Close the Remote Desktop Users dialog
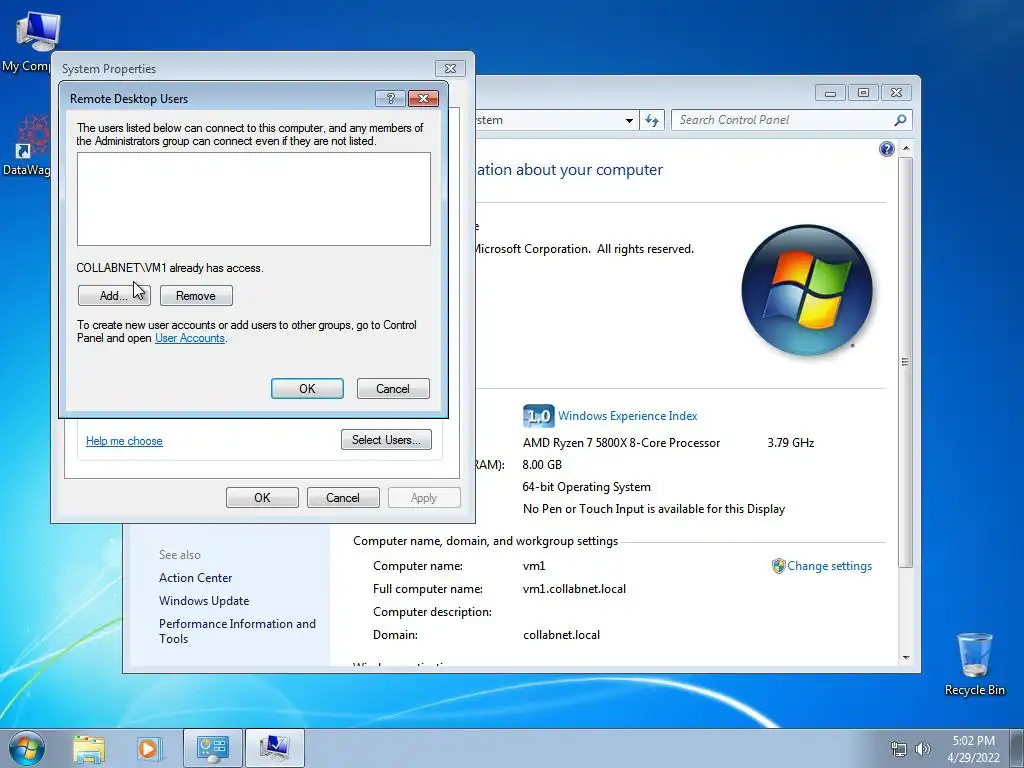 click(423, 99)
